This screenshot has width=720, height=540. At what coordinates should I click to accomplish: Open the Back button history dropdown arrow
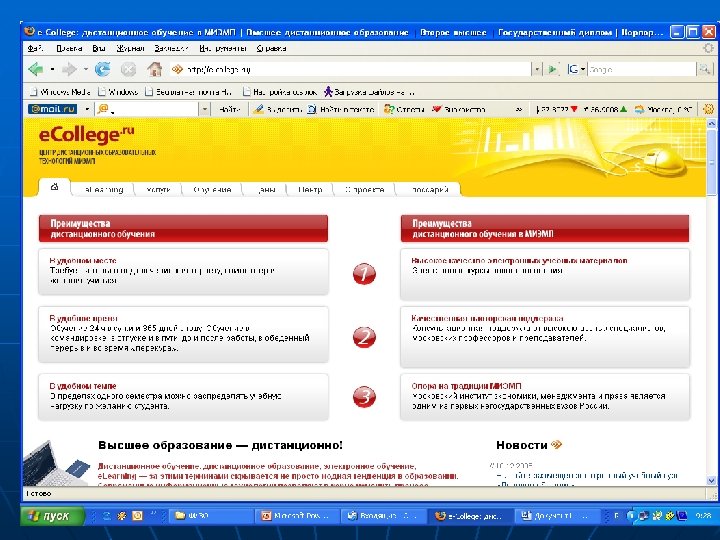click(x=52, y=69)
